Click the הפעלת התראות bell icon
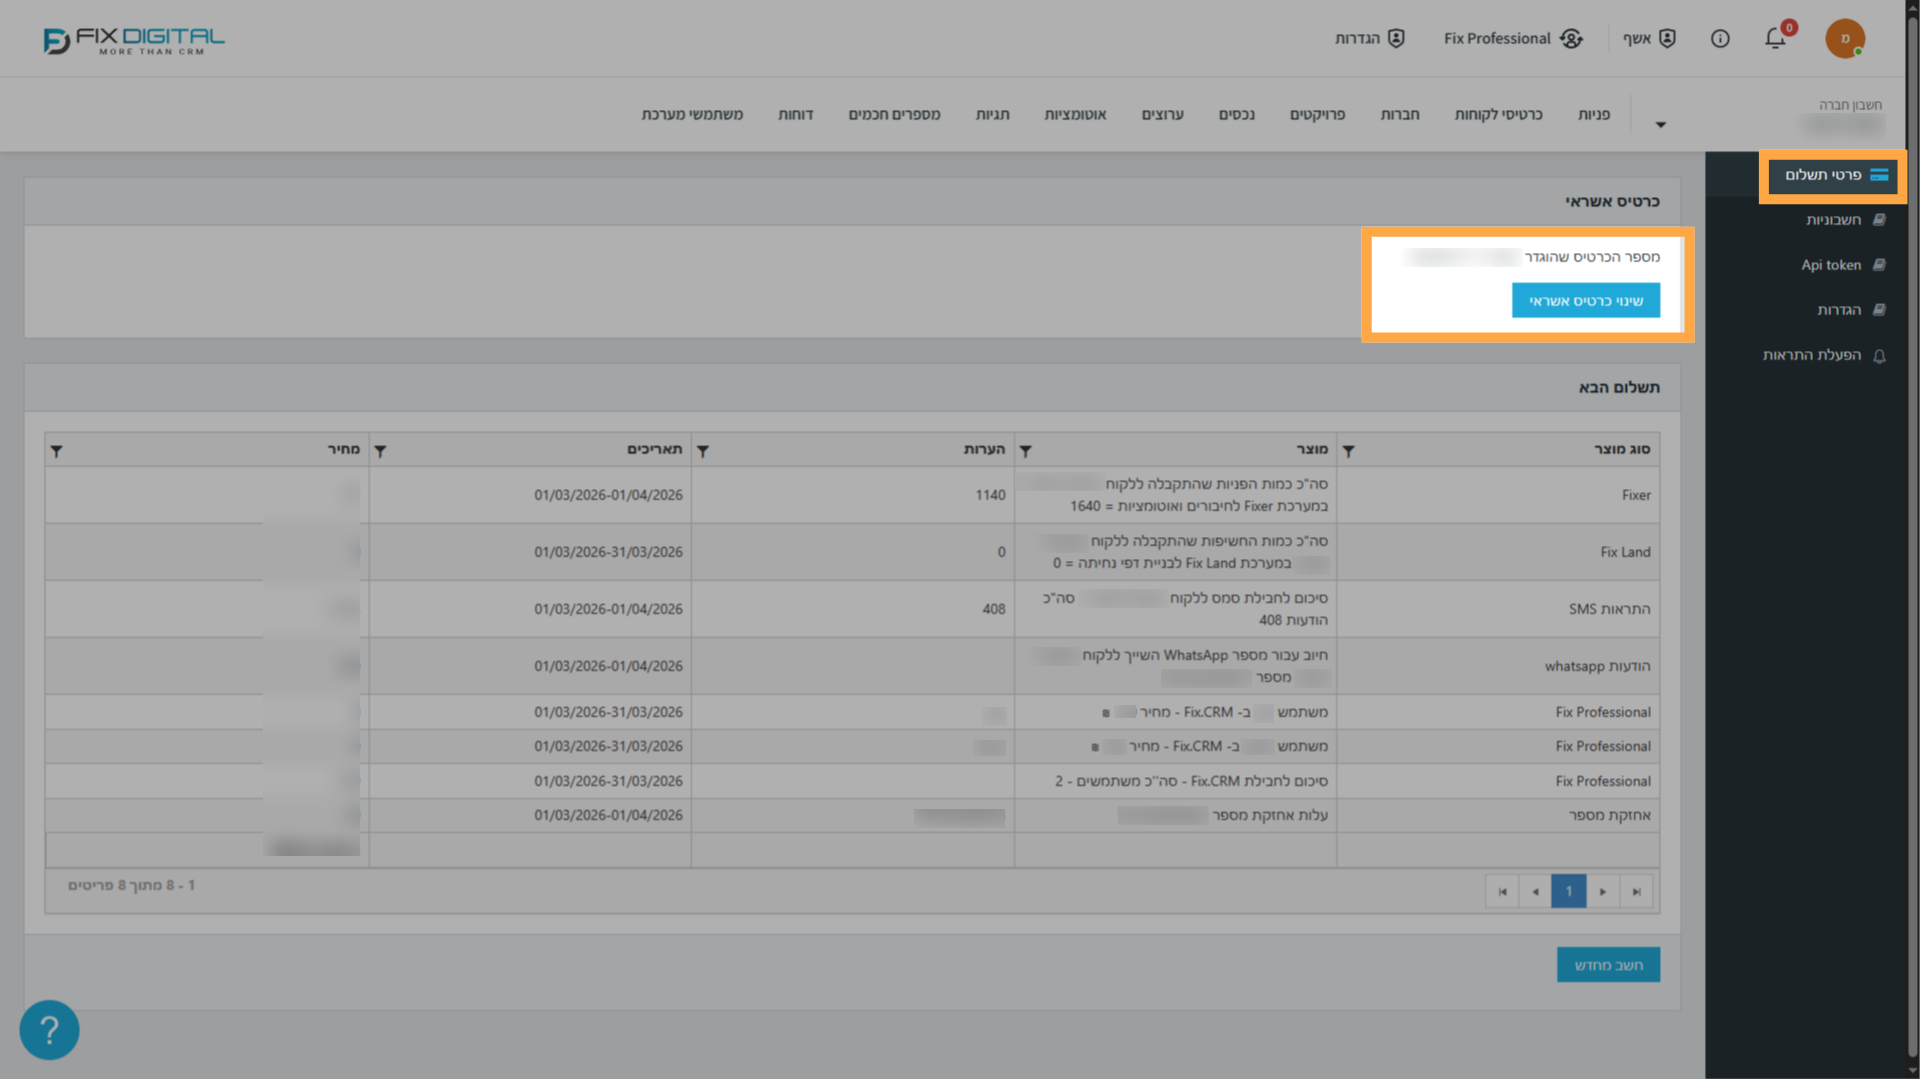This screenshot has height=1079, width=1920. tap(1879, 356)
